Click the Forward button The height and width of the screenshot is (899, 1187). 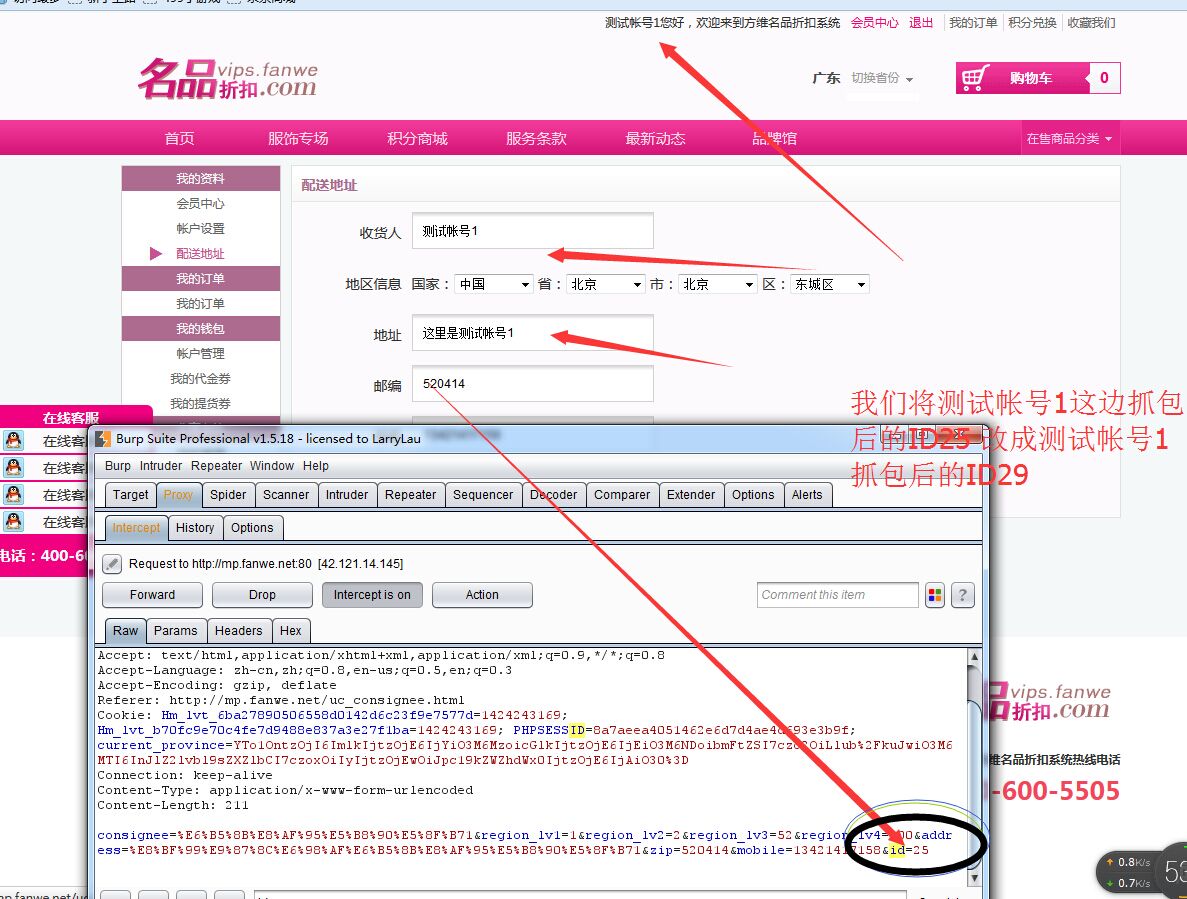(152, 595)
